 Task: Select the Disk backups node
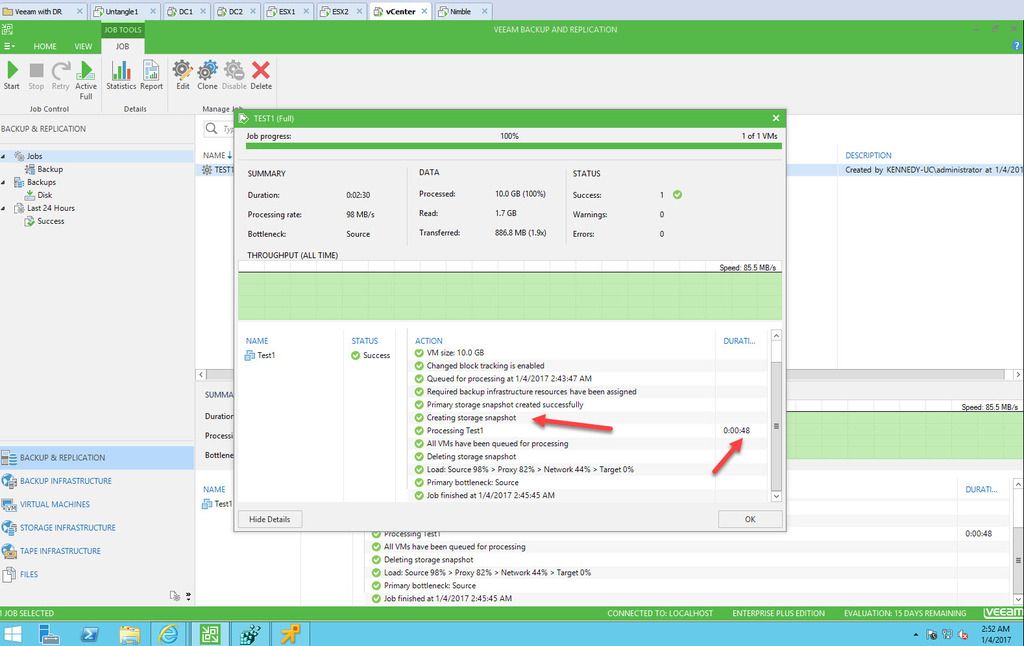click(x=44, y=195)
